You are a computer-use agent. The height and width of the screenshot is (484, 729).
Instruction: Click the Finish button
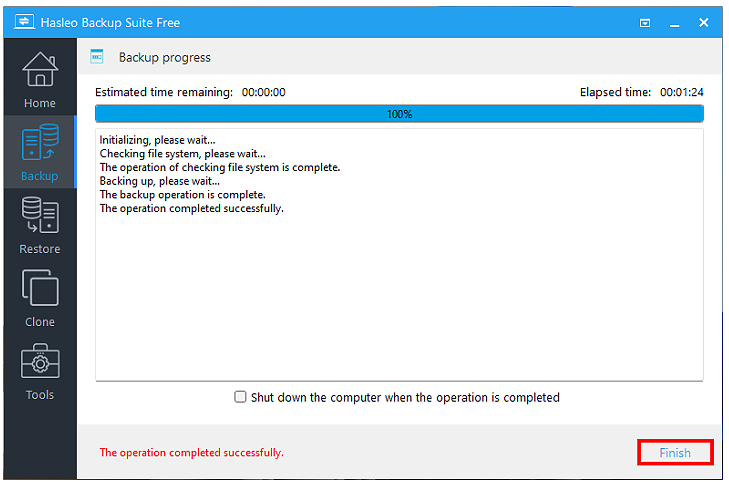pos(675,452)
